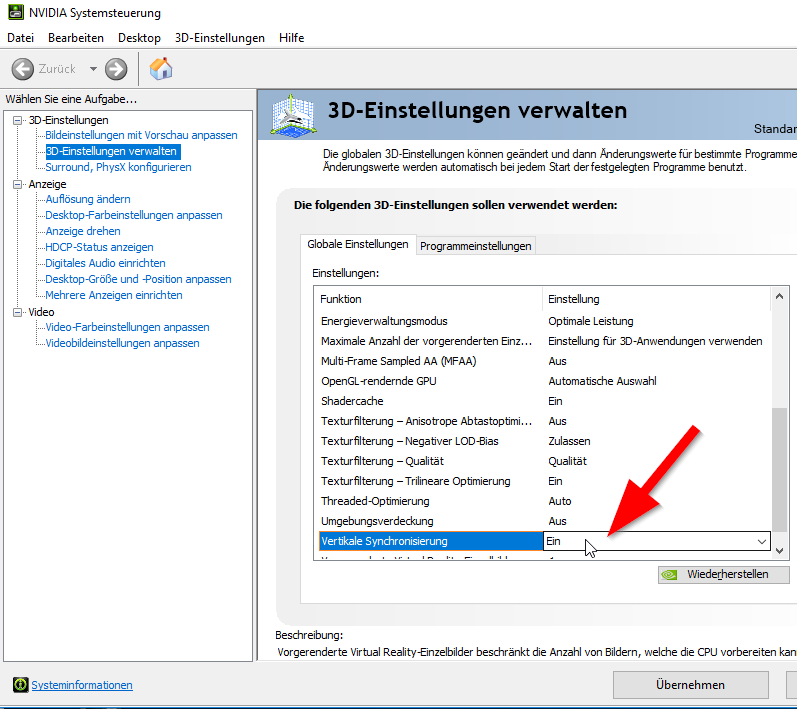Viewport: 797px width, 709px height.
Task: Open HDCP-Status anzeigen
Action: coord(99,248)
